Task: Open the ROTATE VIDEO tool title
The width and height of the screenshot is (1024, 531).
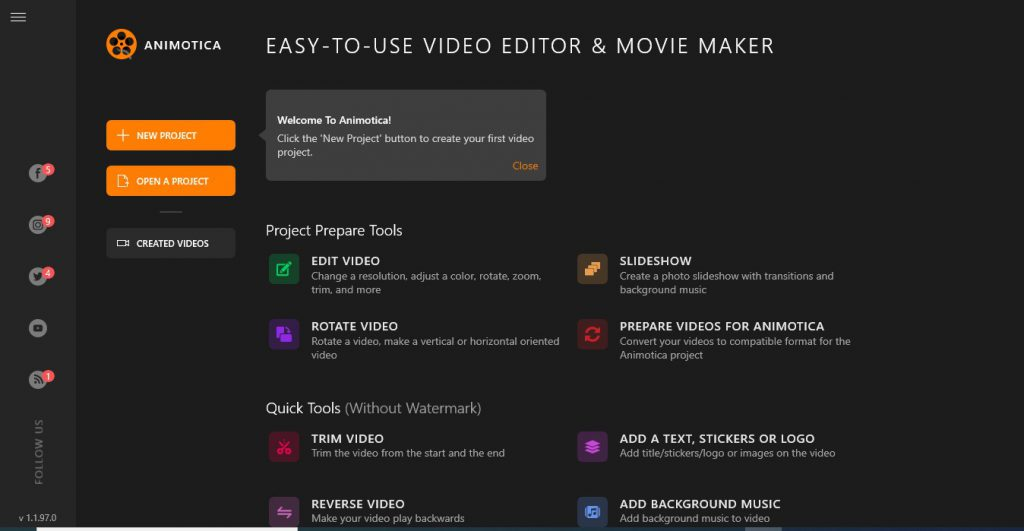Action: 355,326
